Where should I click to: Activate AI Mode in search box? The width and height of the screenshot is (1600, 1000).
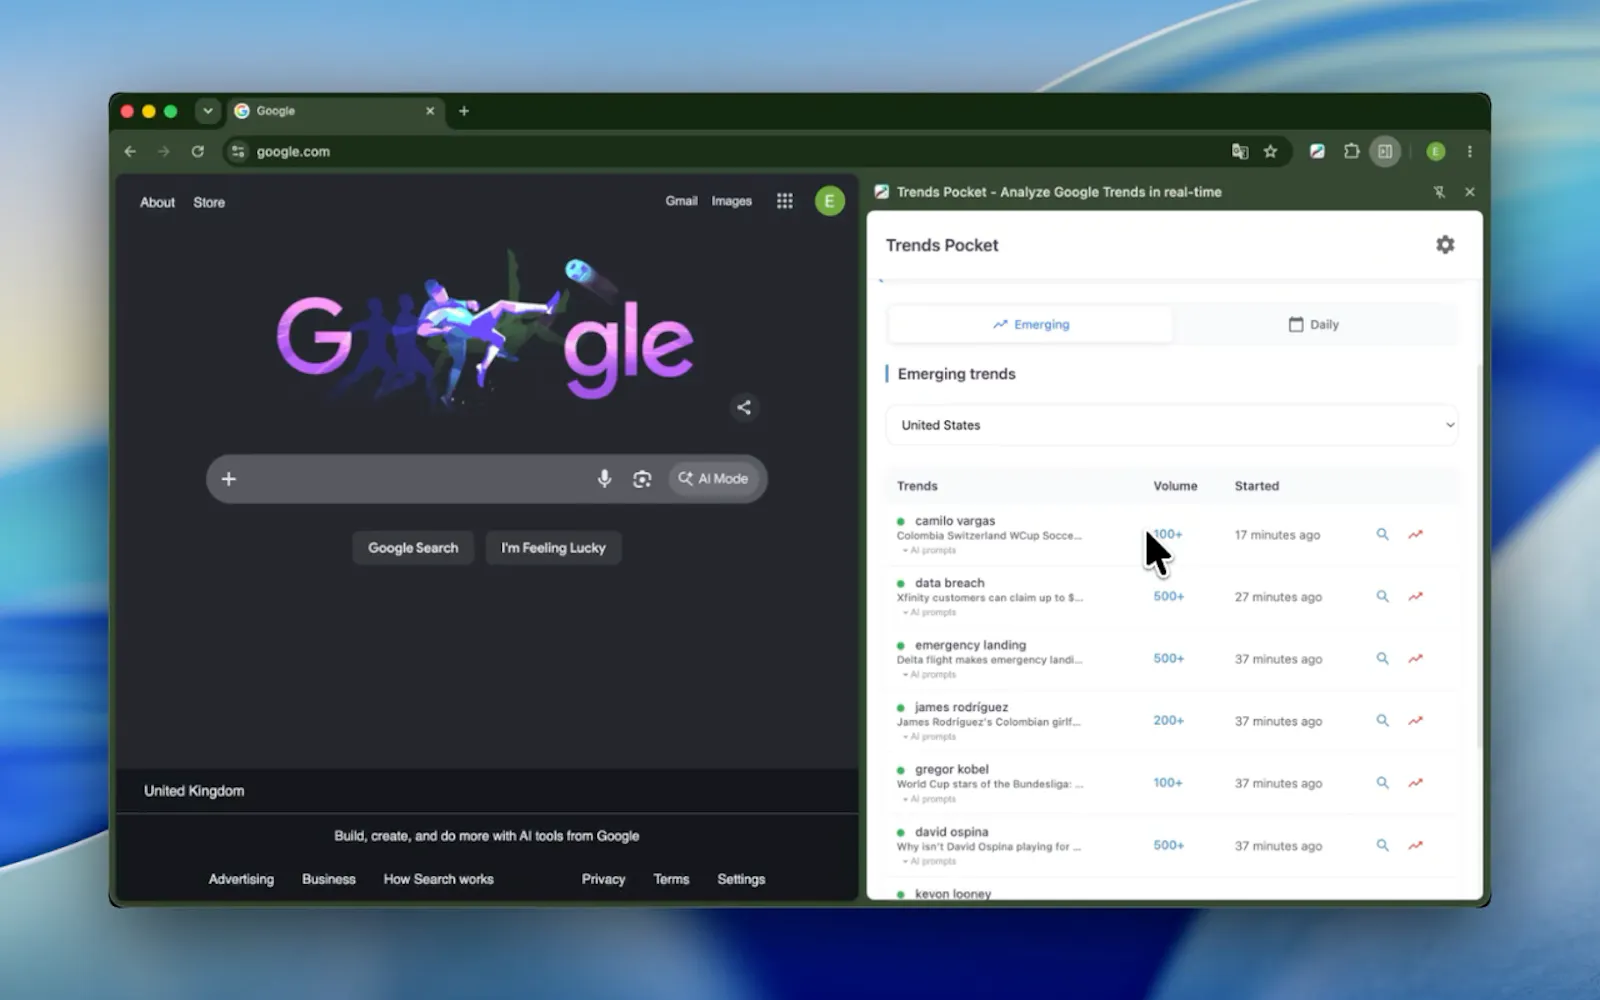tap(713, 479)
